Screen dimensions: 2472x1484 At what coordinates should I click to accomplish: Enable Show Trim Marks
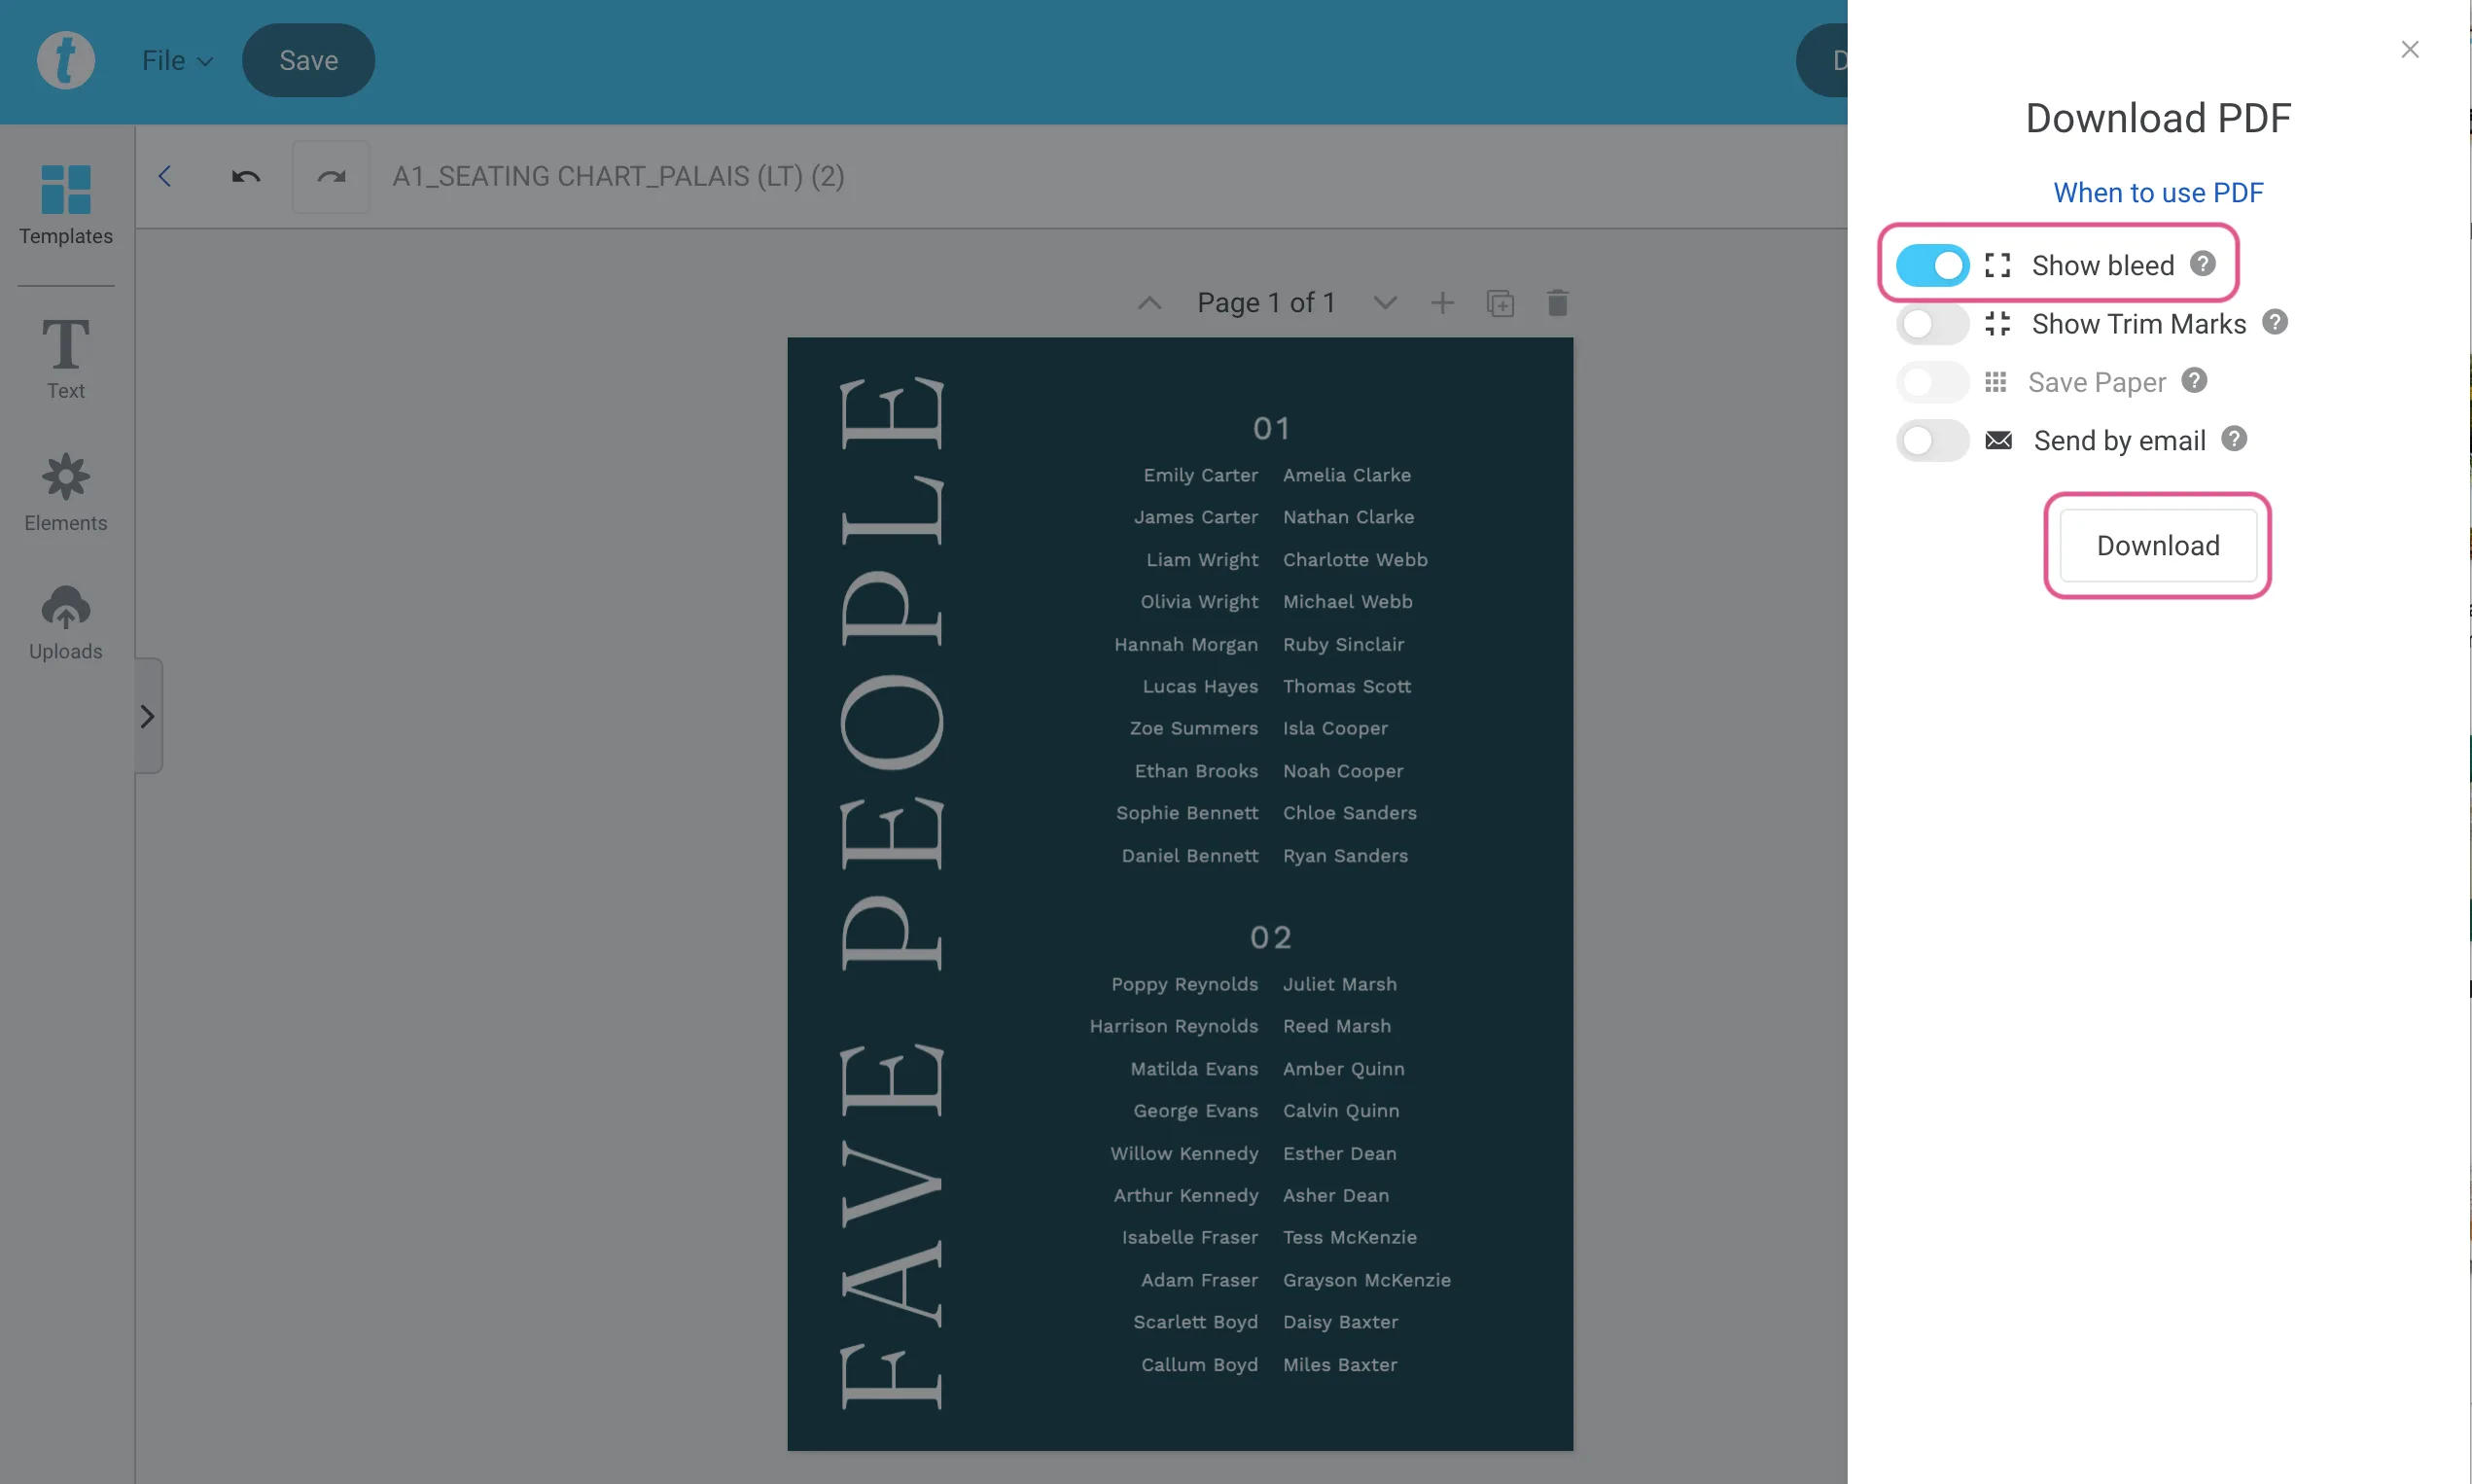[1931, 323]
